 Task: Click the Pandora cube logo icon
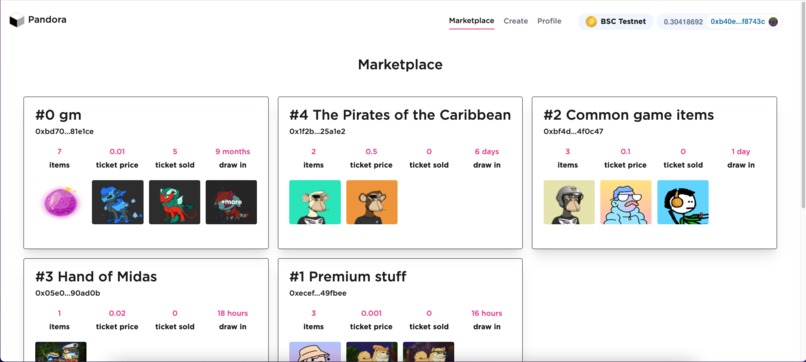pos(17,21)
